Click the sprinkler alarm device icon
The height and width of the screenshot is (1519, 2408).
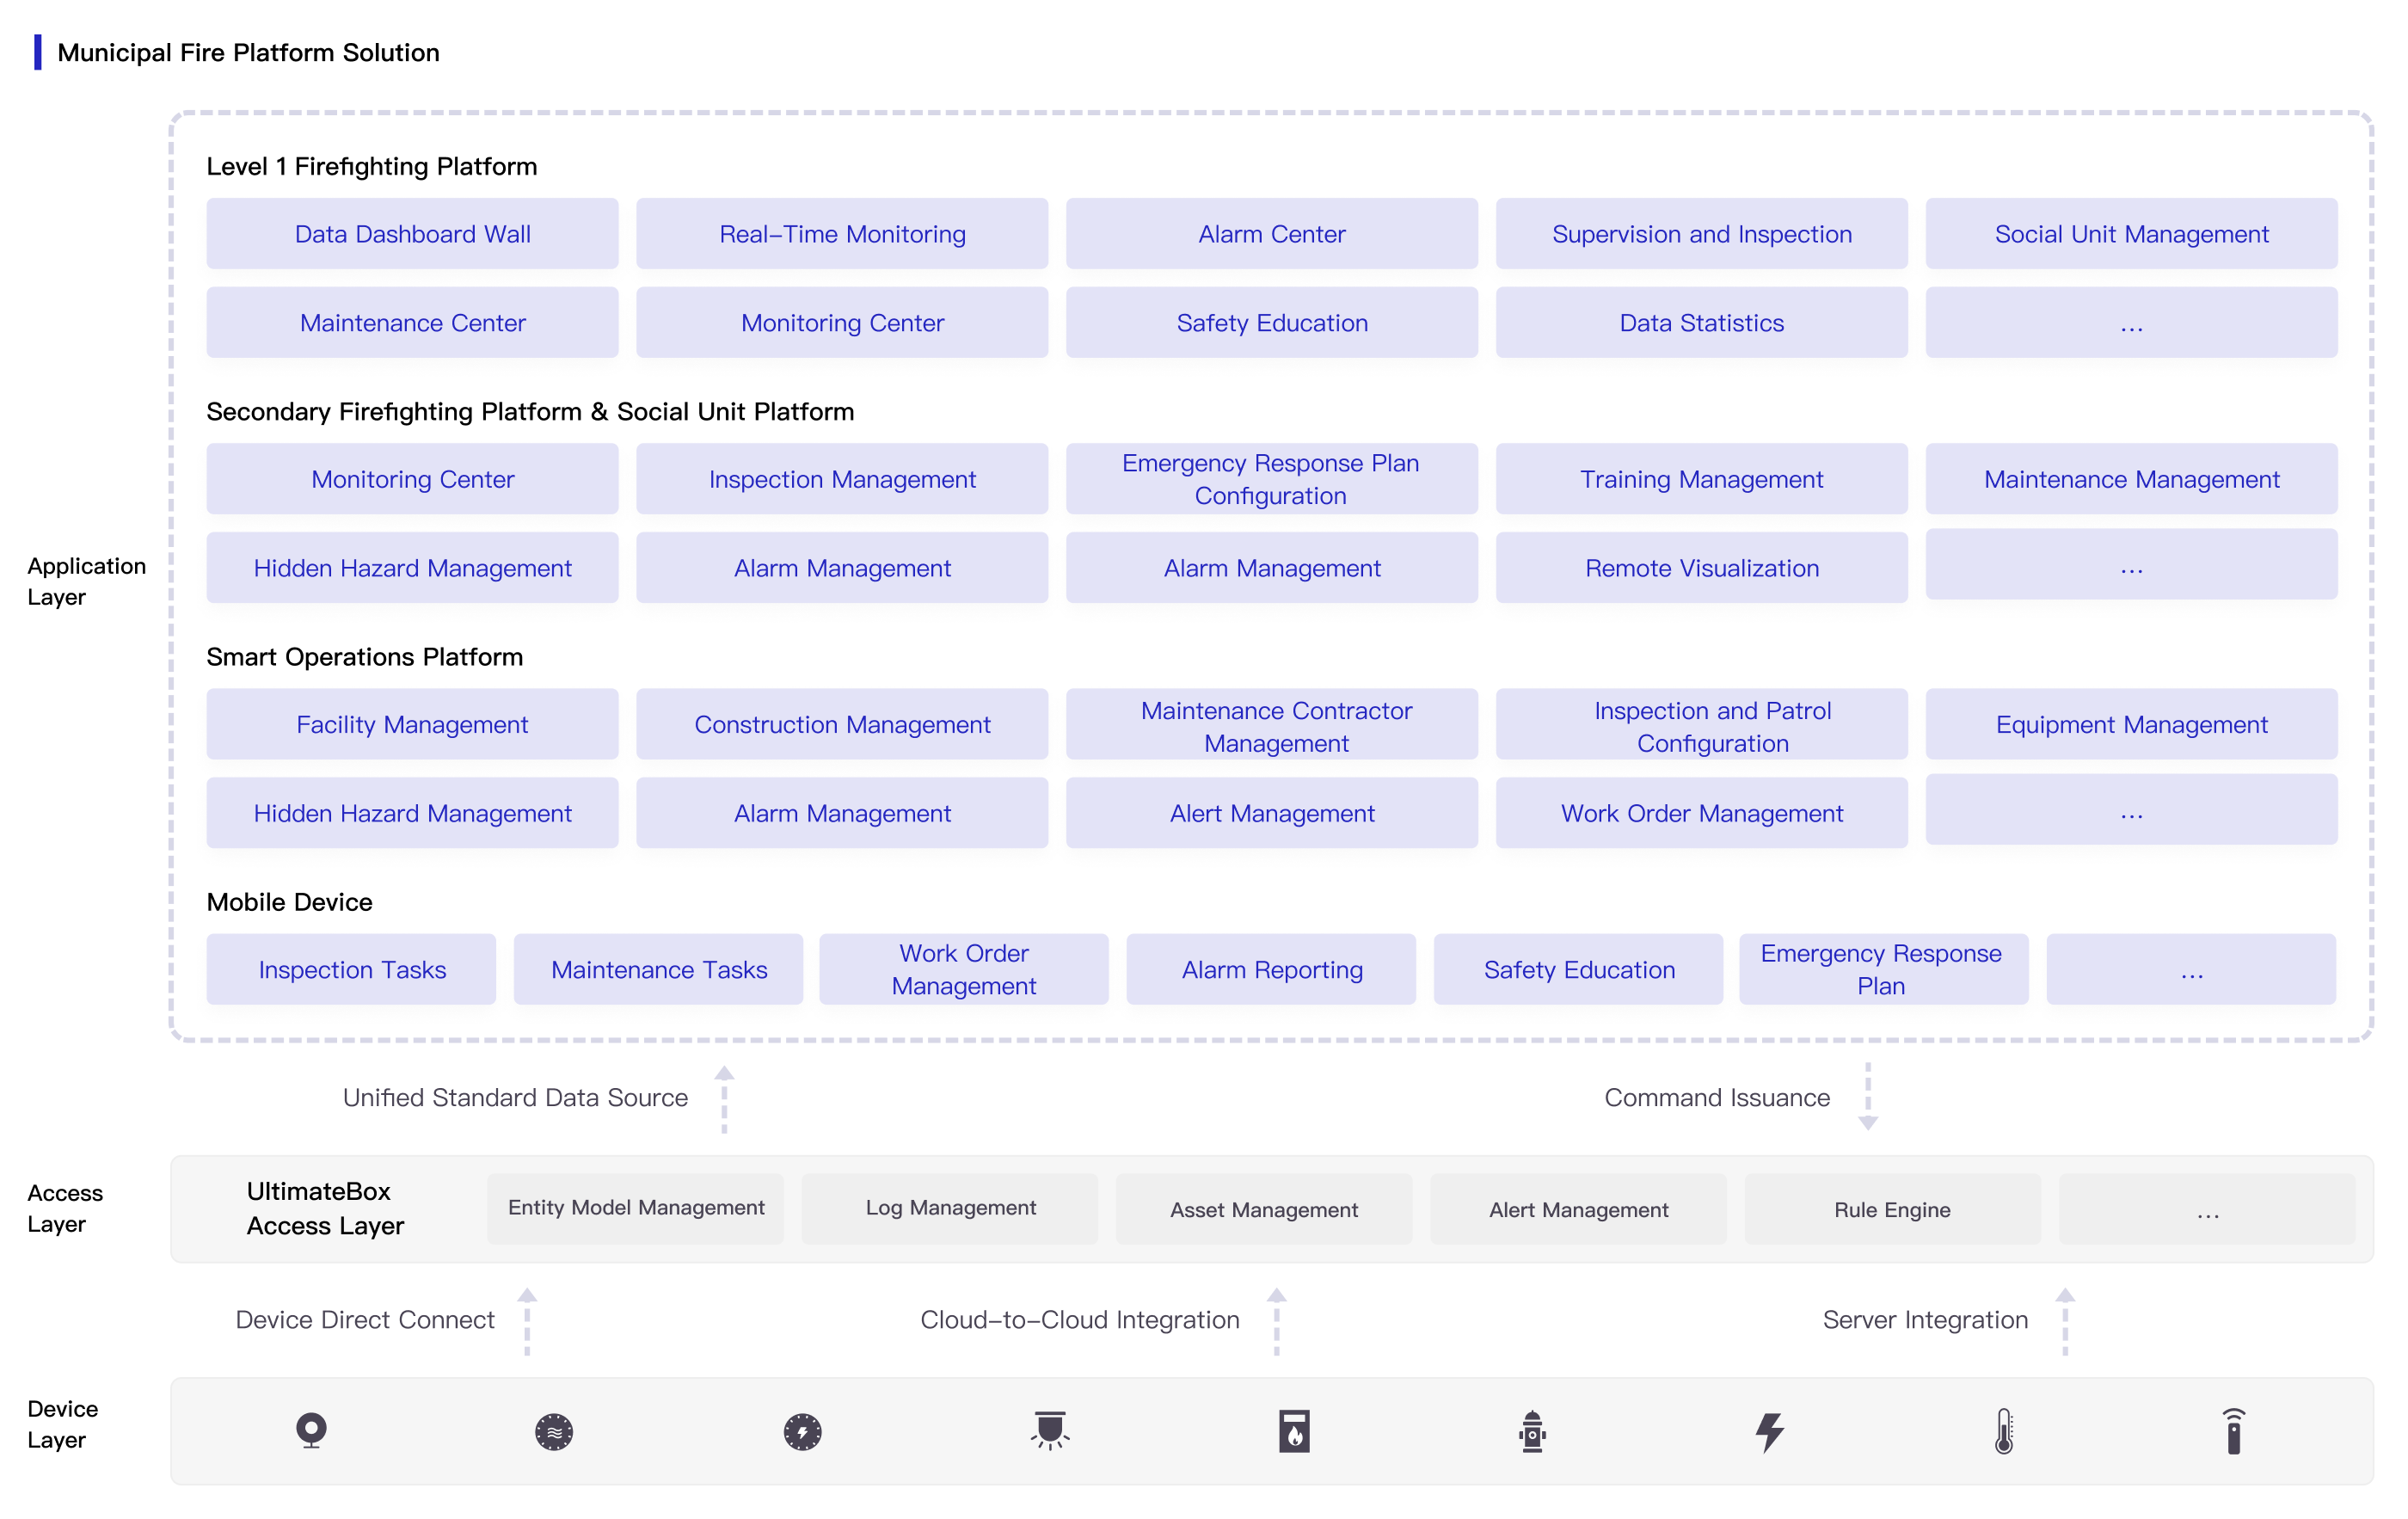[1052, 1432]
